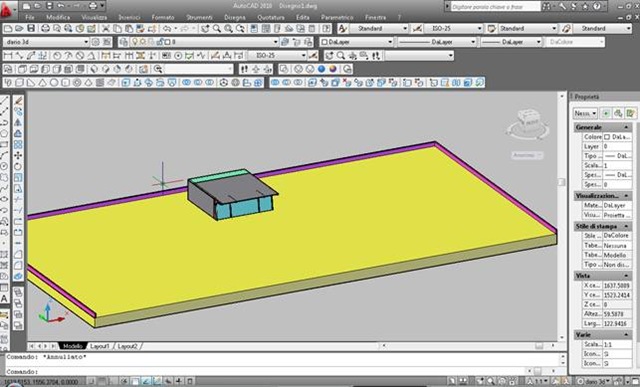This screenshot has height=387, width=640.
Task: Collapse the Generale section in Proprietà
Action: [x=626, y=127]
